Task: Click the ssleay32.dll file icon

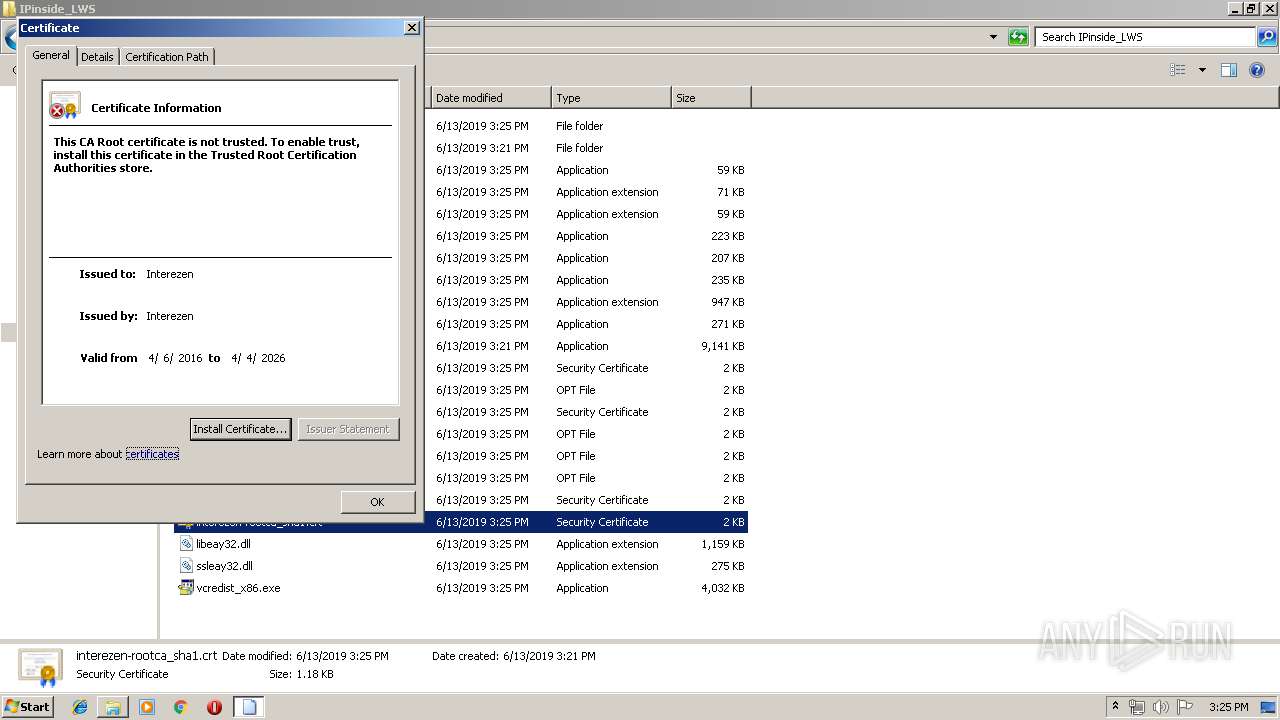Action: tap(186, 566)
